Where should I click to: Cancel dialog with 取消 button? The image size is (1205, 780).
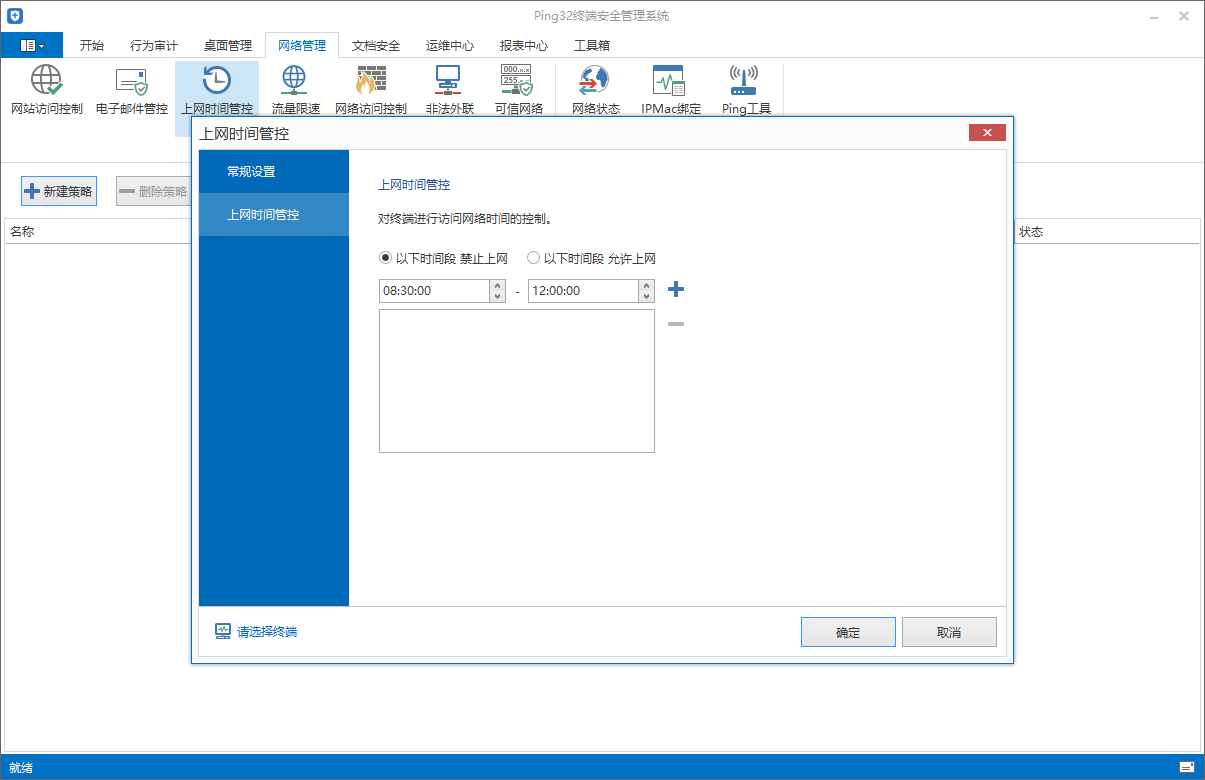pyautogui.click(x=949, y=632)
